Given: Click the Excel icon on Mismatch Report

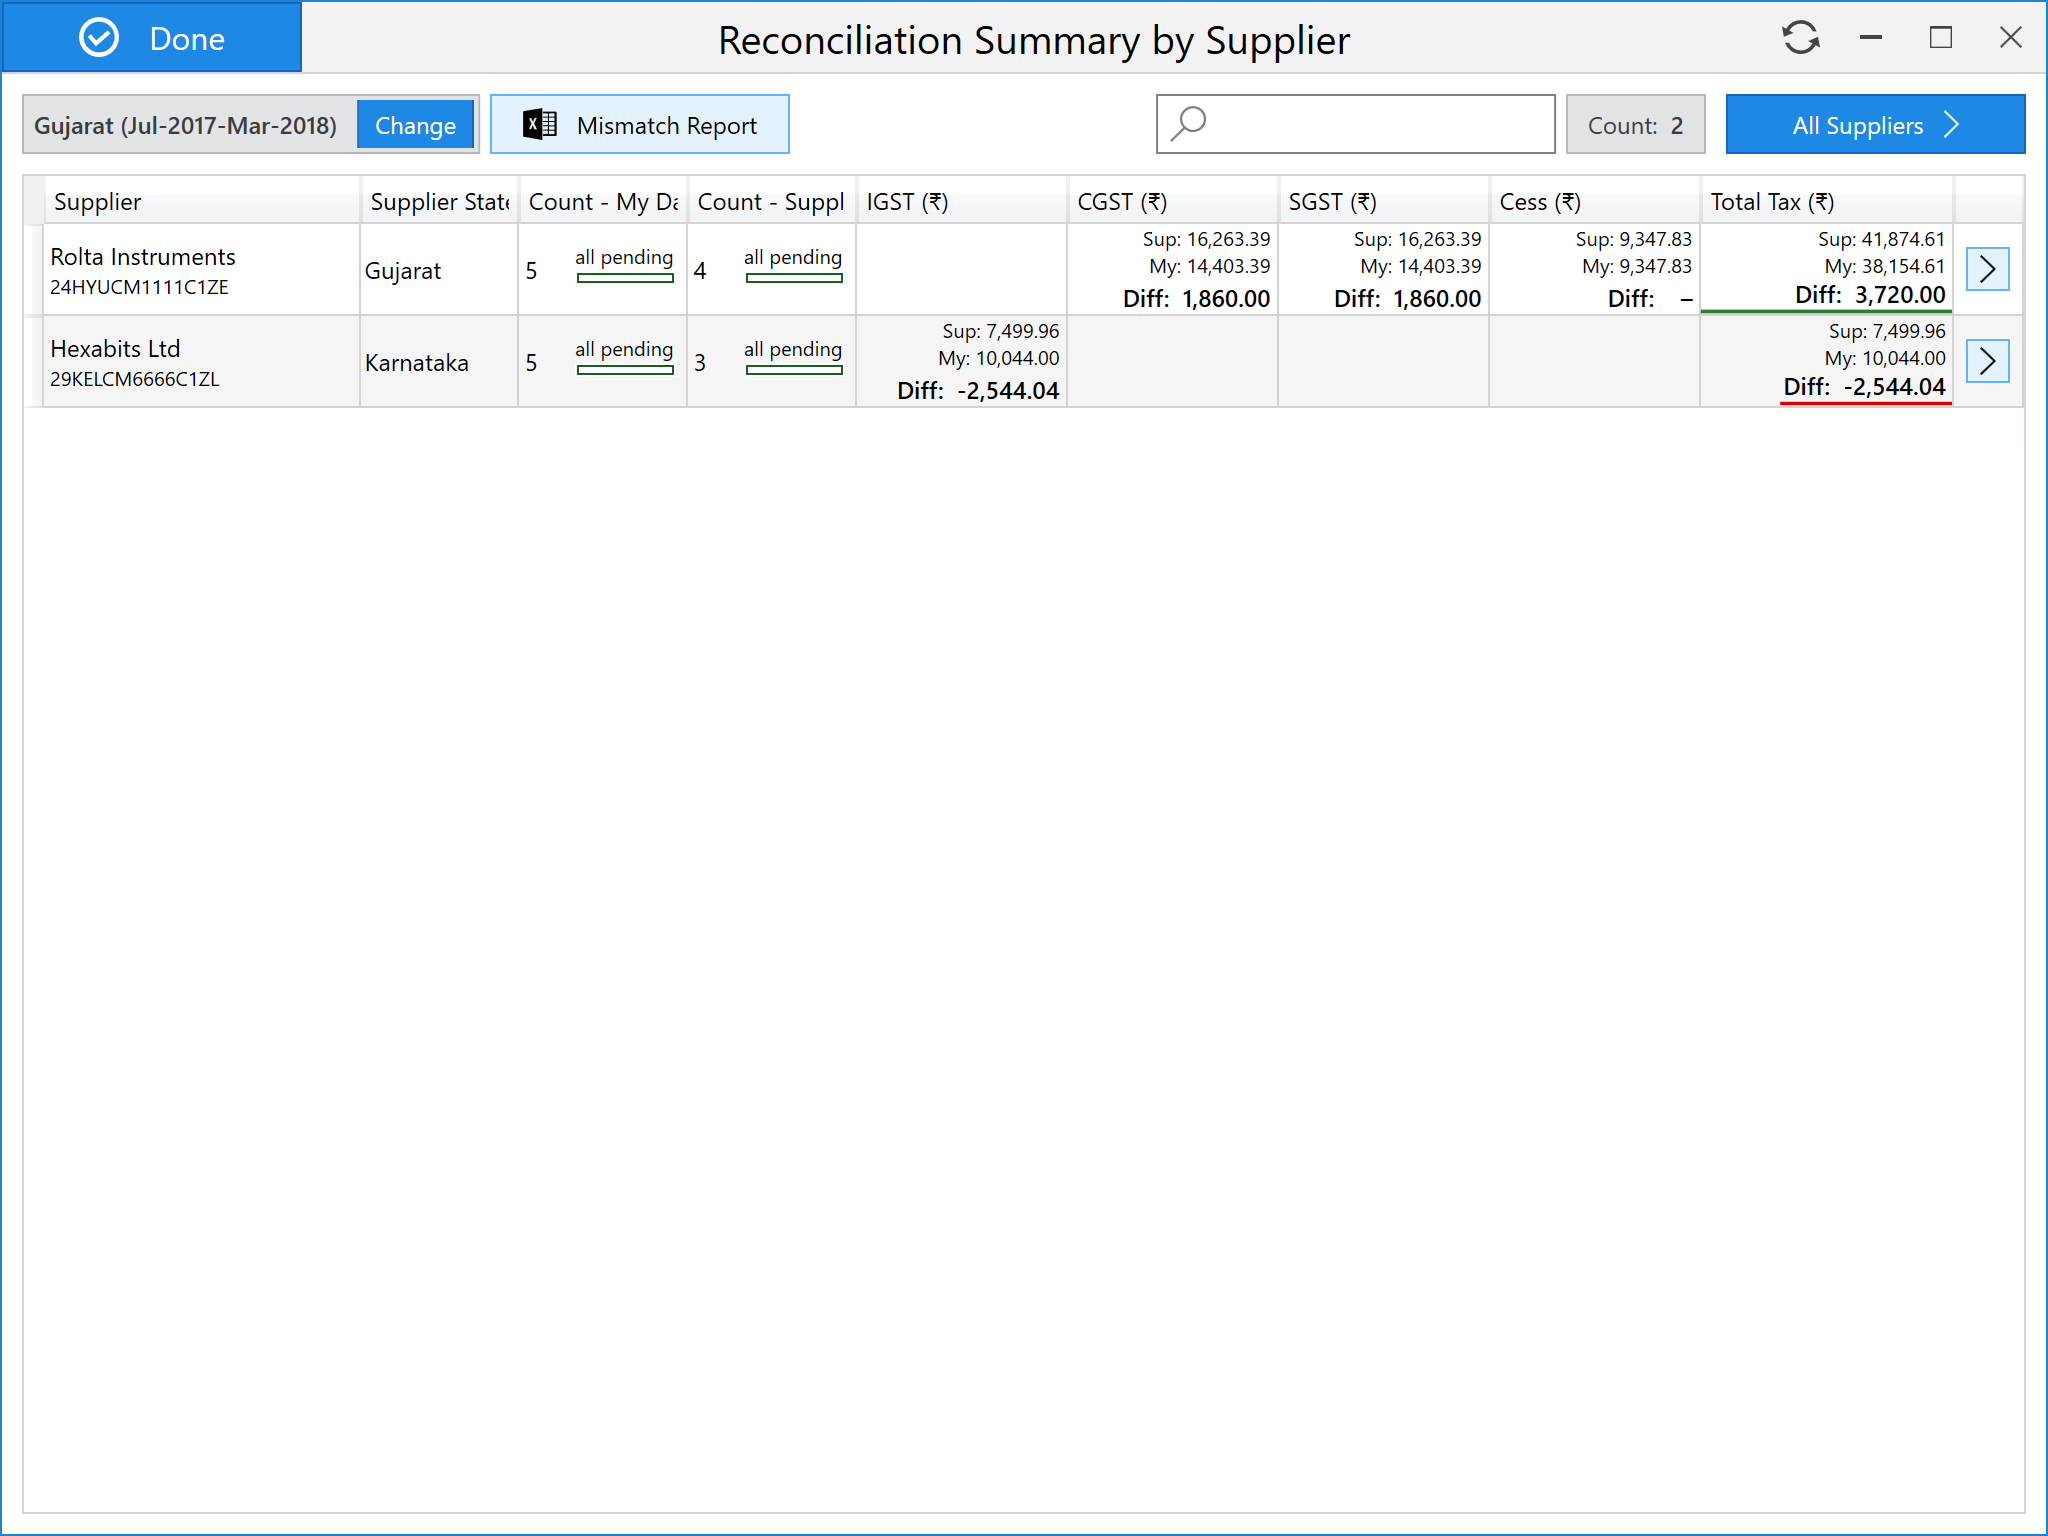Looking at the screenshot, I should [x=540, y=125].
